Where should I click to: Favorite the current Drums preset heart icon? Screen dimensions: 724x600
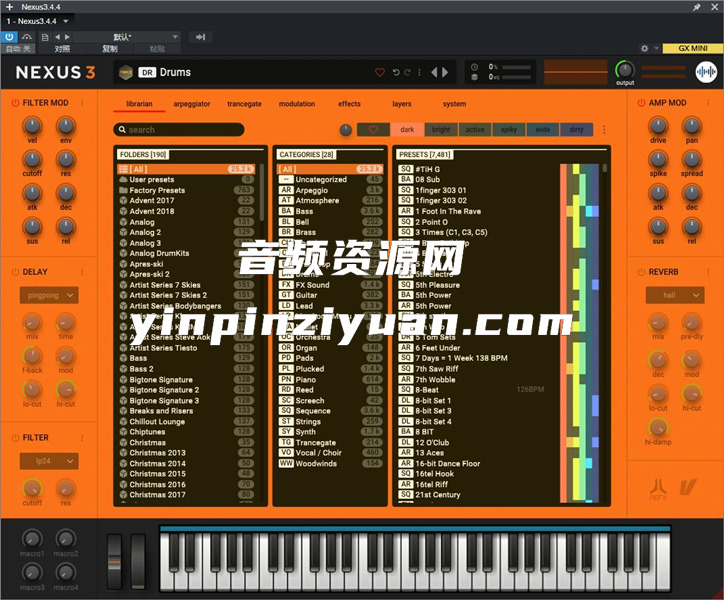click(380, 73)
